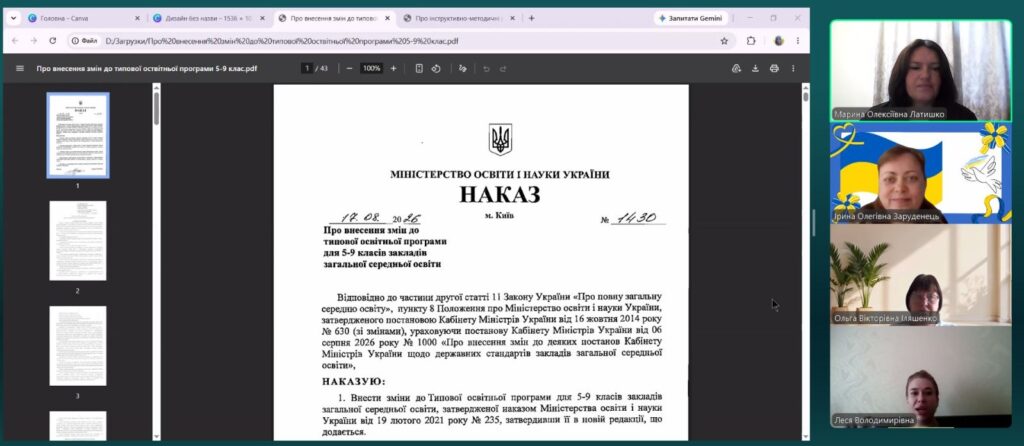This screenshot has width=1024, height=446.
Task: Close the Дизайн без назви tab
Action: coord(263,18)
